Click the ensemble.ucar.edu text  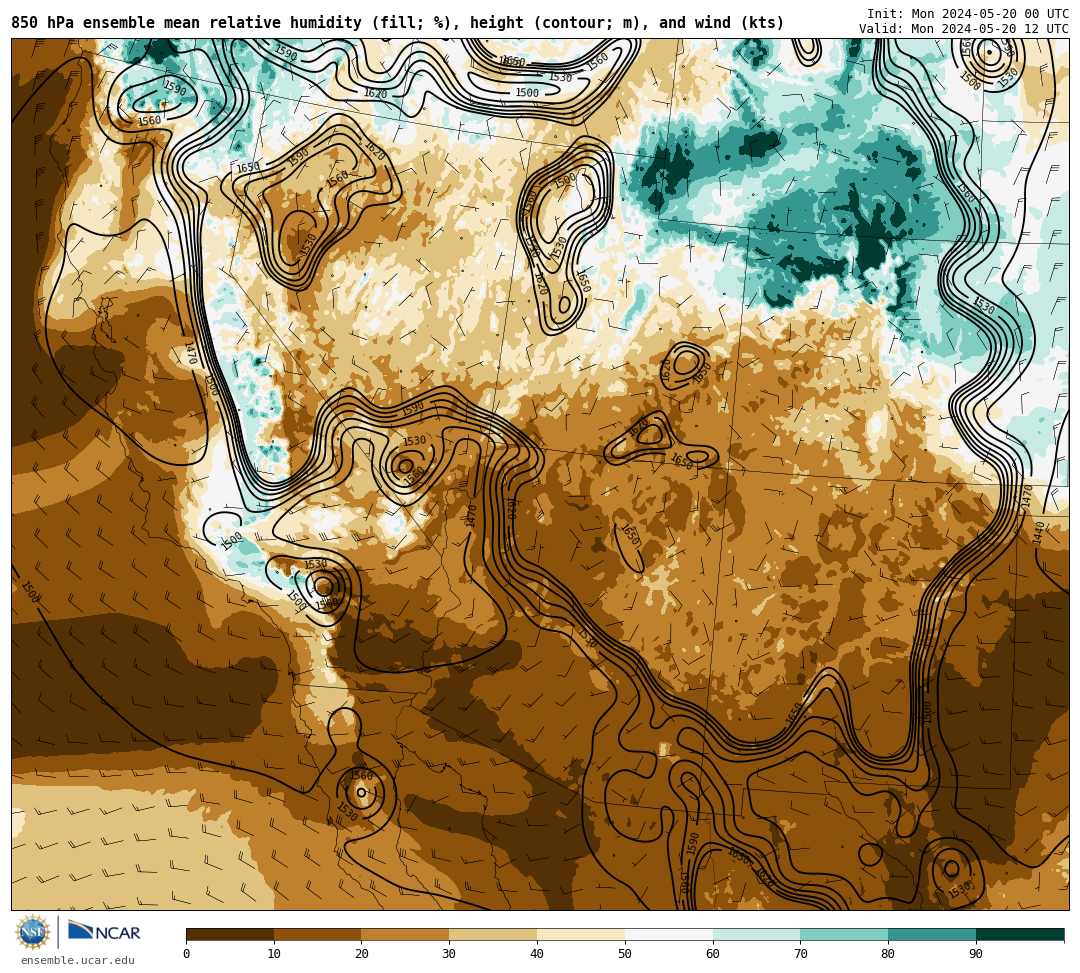[78, 960]
